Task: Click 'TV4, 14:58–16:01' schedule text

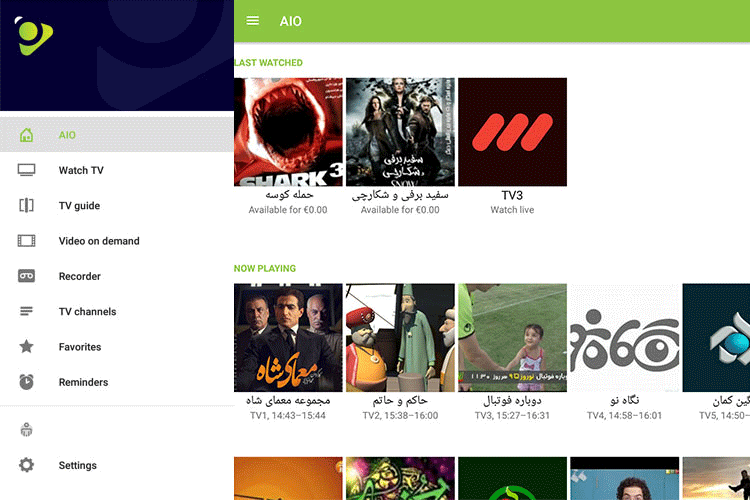Action: click(625, 415)
